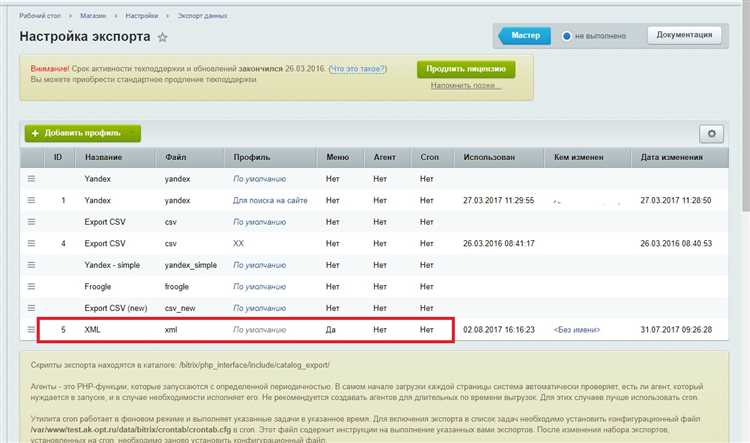Select 'Yandex - simple' name cell
The height and width of the screenshot is (443, 750).
point(112,265)
